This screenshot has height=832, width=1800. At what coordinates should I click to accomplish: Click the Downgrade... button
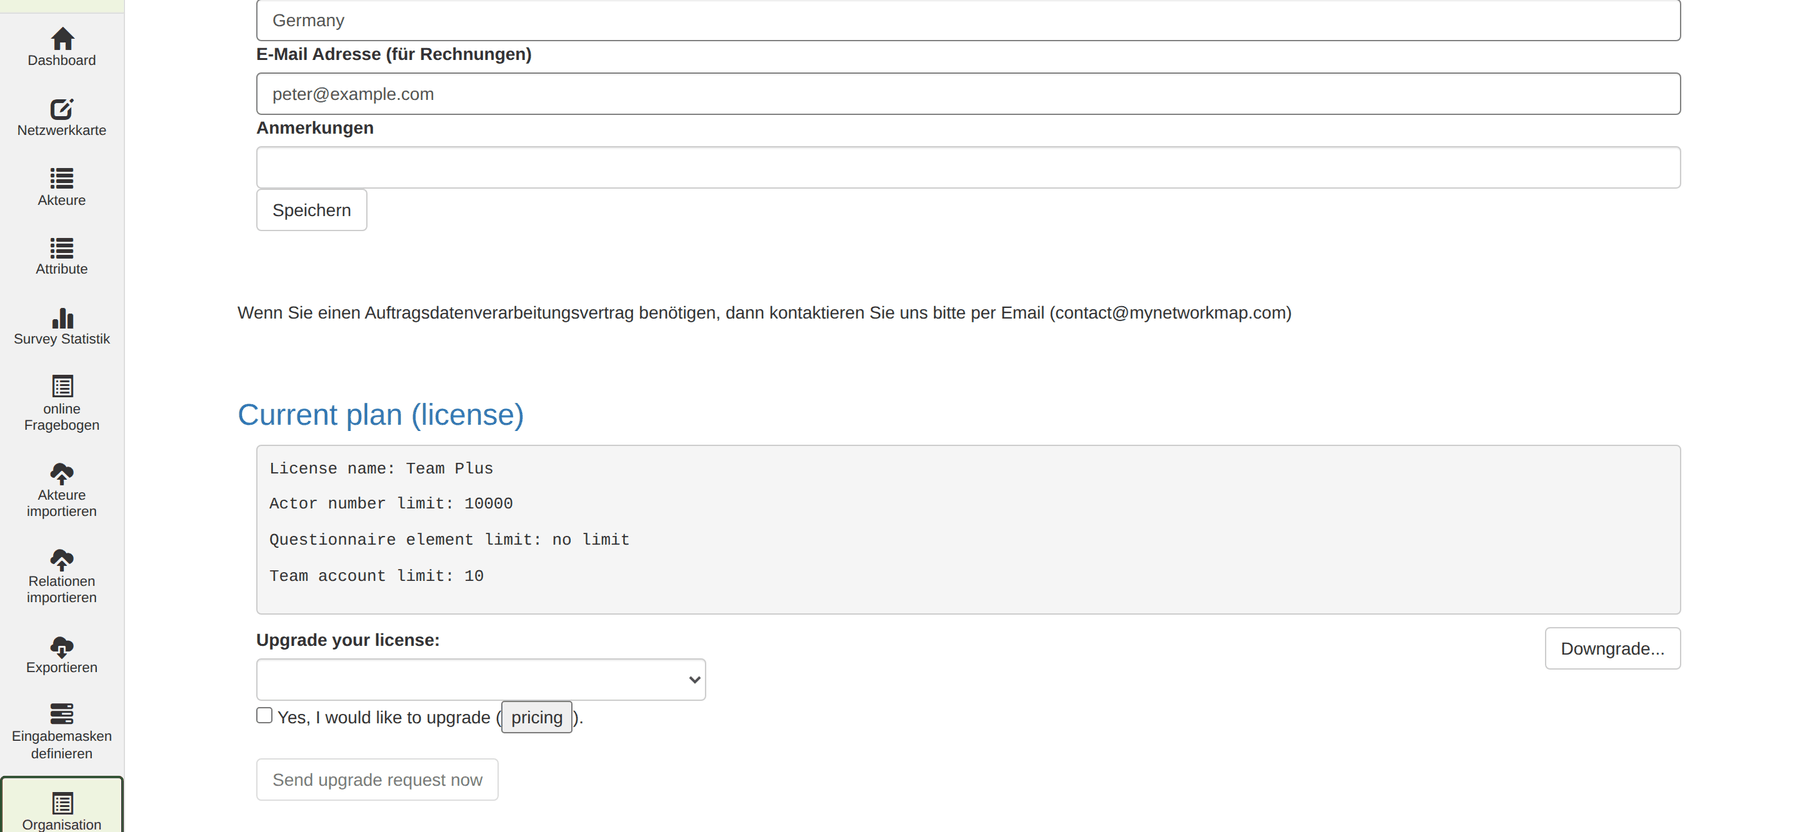[x=1613, y=649]
